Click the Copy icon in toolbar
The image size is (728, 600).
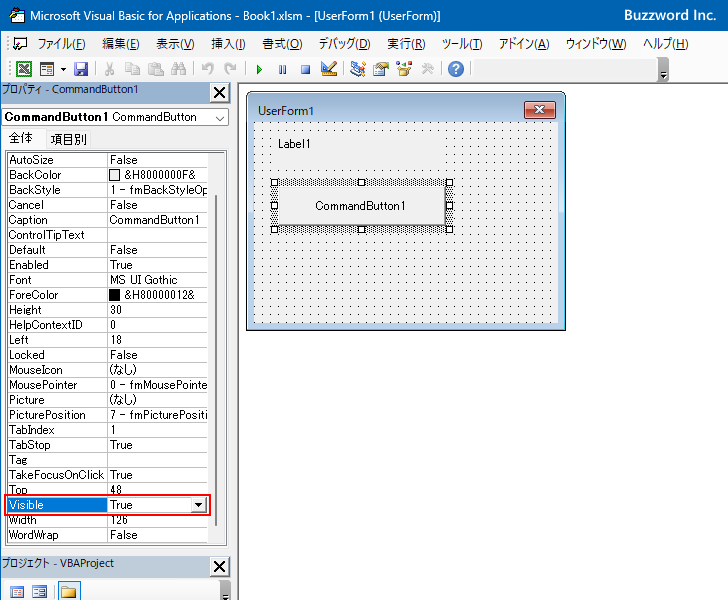click(132, 69)
